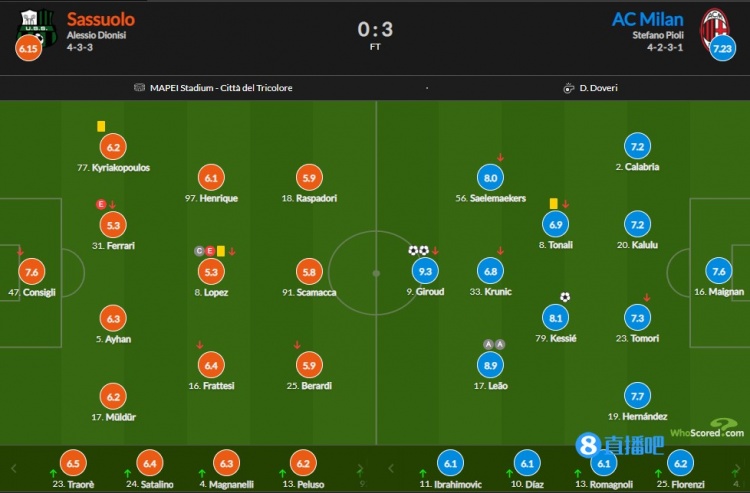Click the referee whistle icon near D. Doveri
Viewport: 750px width, 493px height.
(568, 88)
